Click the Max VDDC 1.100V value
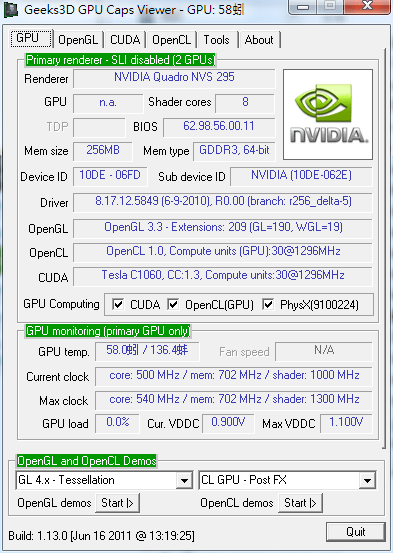Image resolution: width=393 pixels, height=553 pixels. click(346, 423)
